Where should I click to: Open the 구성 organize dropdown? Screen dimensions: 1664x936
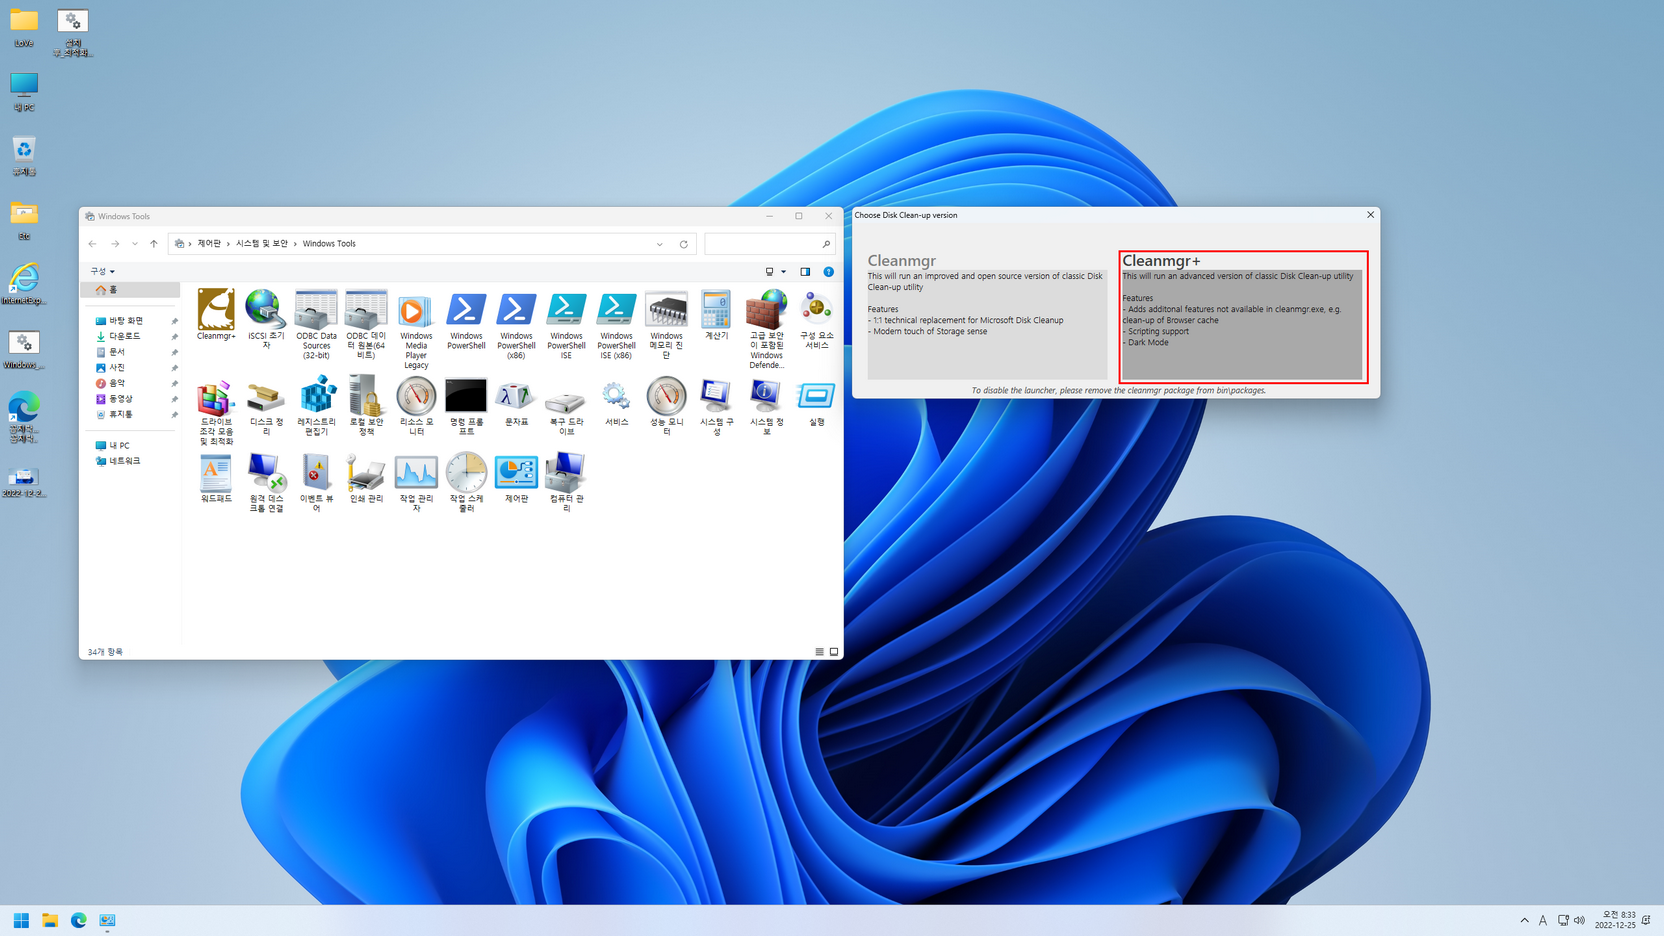point(102,271)
